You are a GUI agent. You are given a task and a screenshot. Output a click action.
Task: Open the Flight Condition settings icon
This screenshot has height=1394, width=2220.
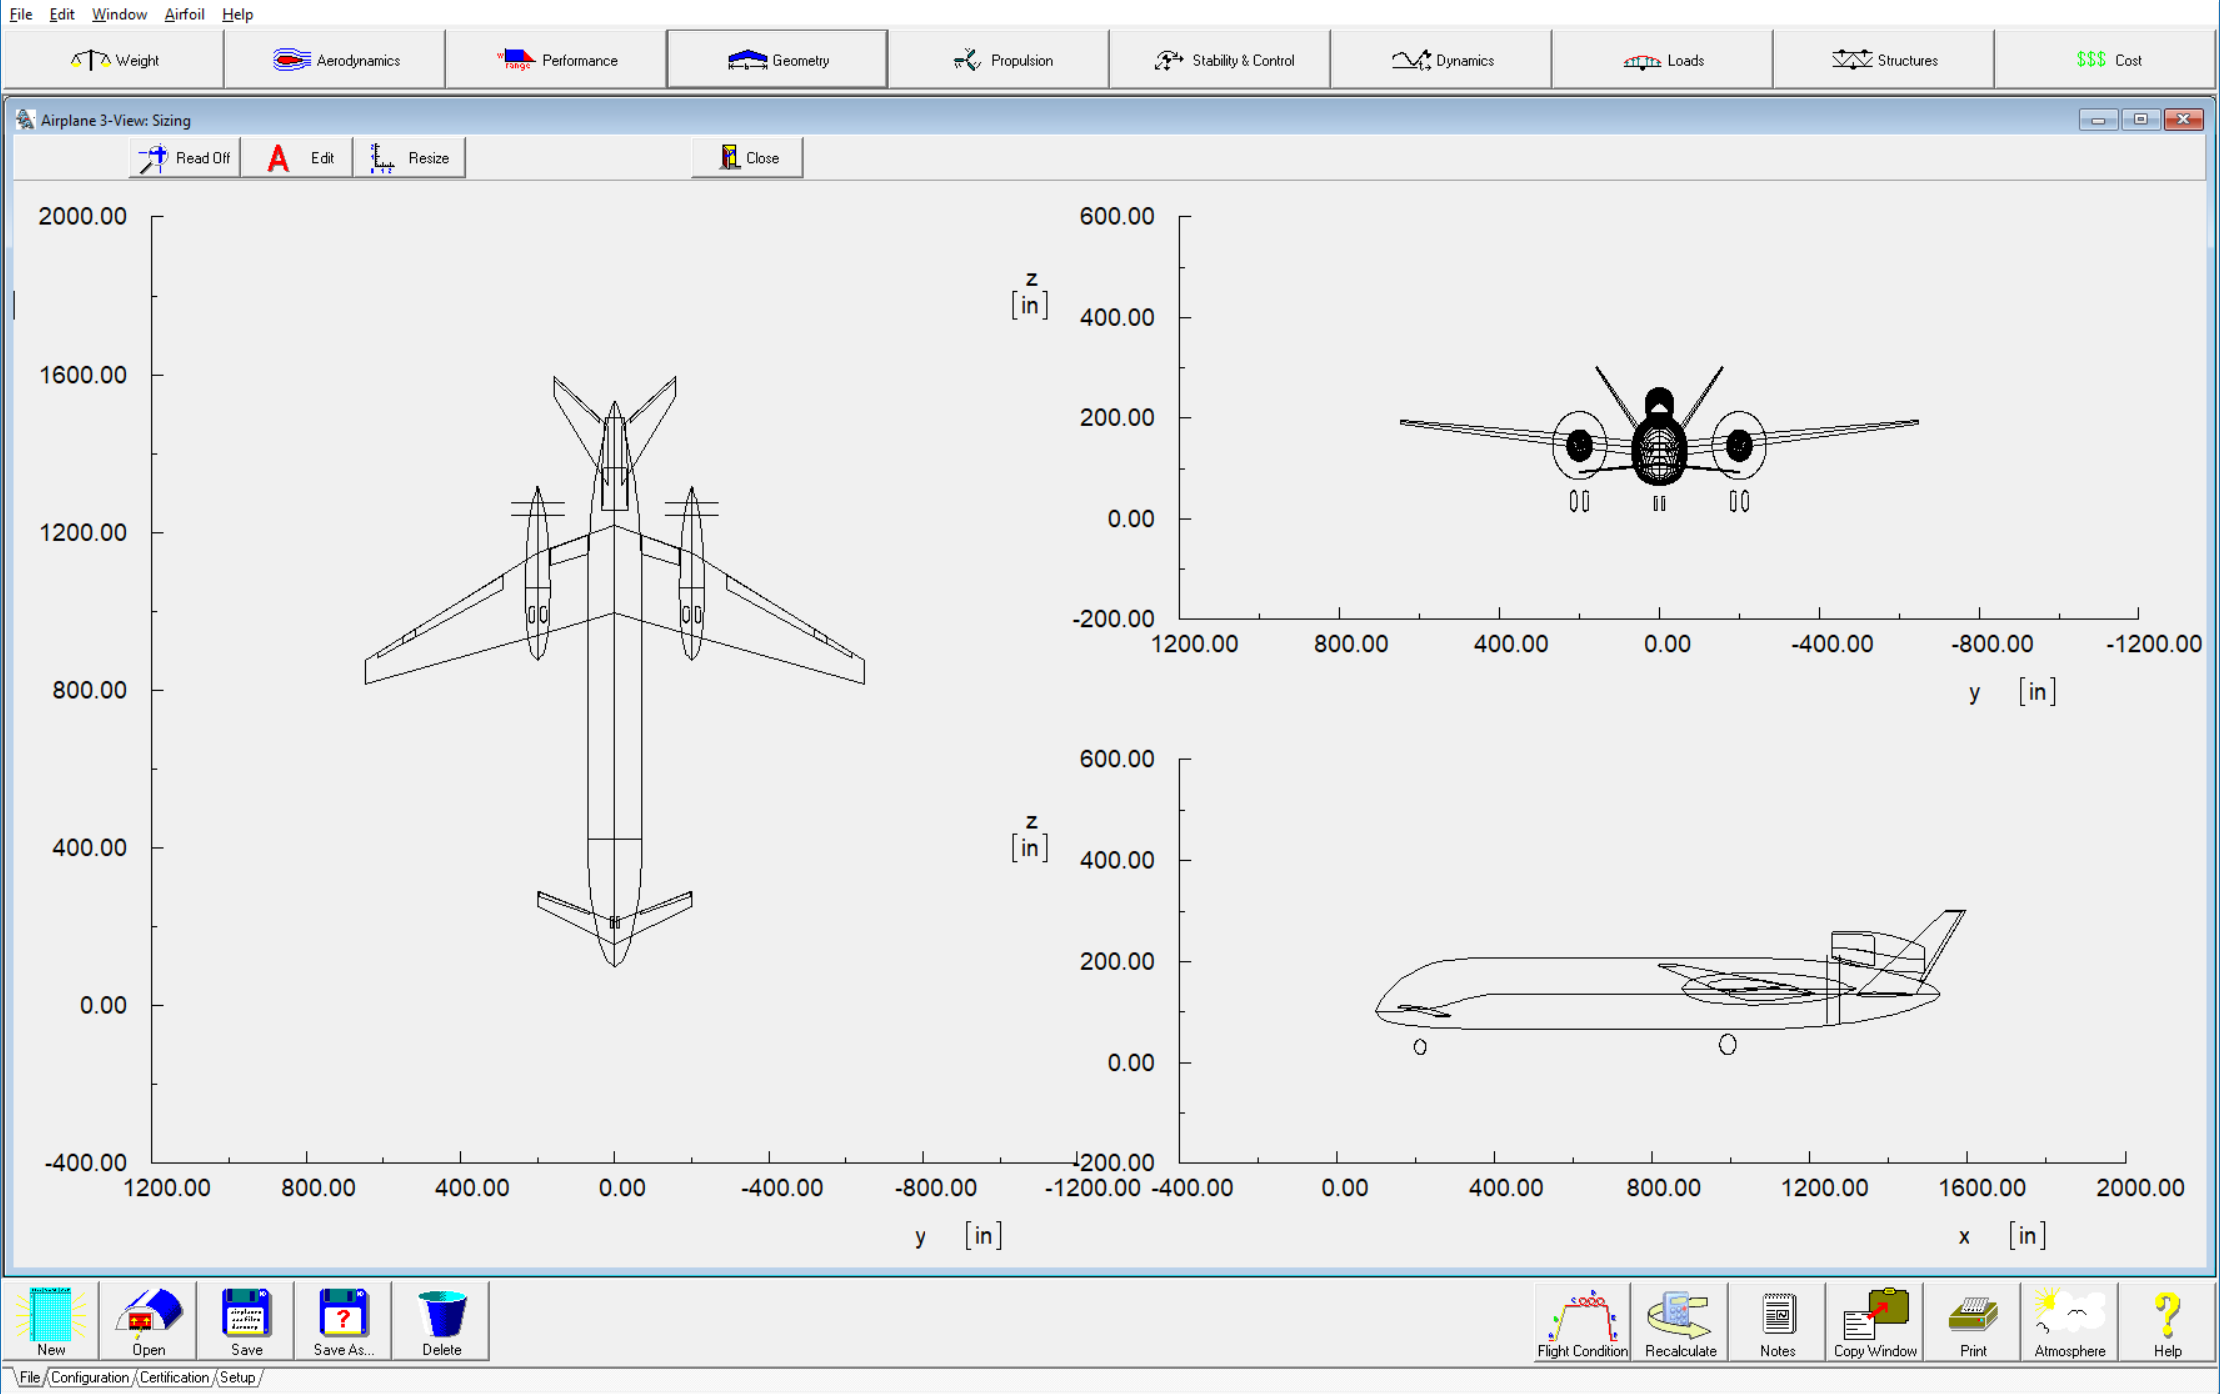(x=1589, y=1320)
